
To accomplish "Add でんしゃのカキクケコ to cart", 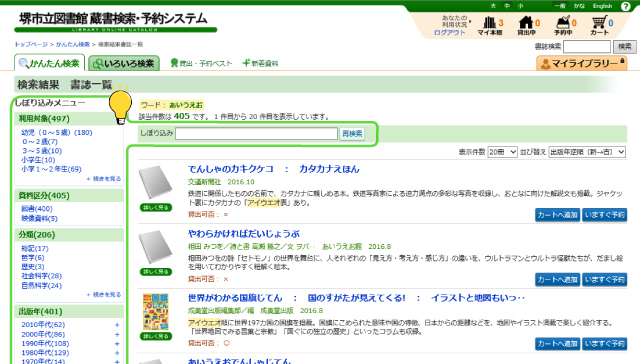I will [x=557, y=215].
